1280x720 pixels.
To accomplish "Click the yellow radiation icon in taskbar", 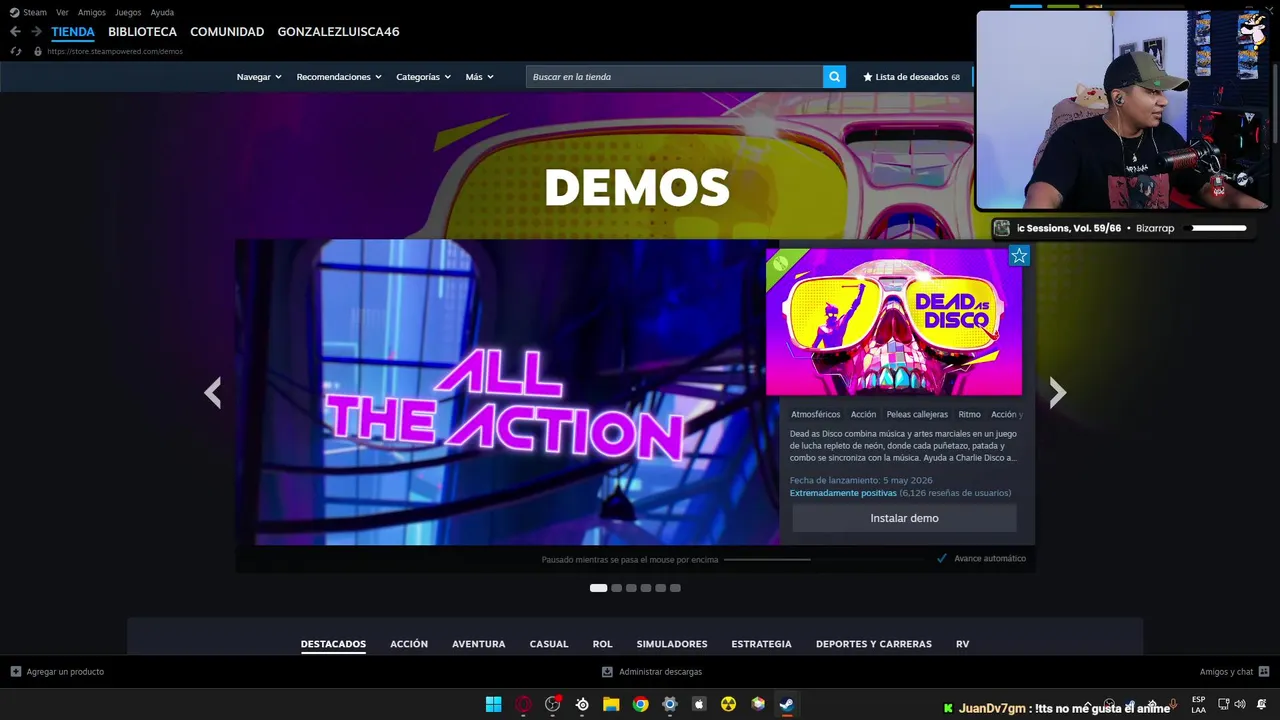I will (x=728, y=704).
